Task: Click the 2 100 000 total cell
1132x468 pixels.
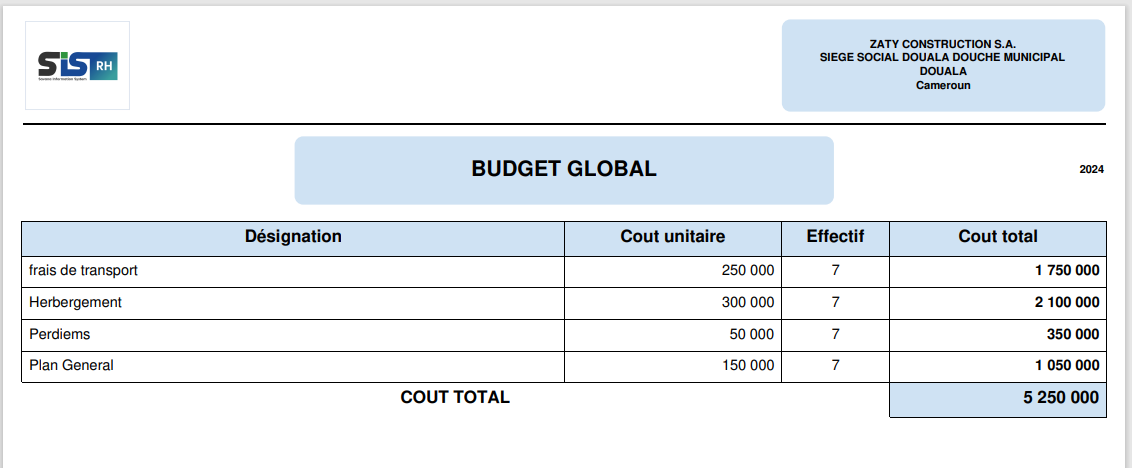Action: [998, 303]
